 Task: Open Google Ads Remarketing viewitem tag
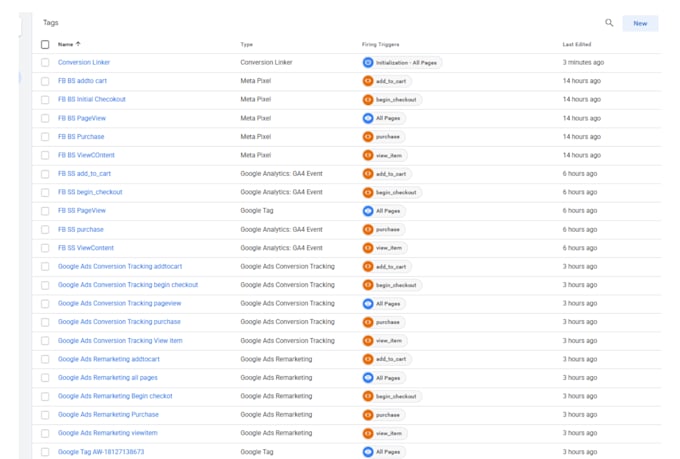coord(108,433)
